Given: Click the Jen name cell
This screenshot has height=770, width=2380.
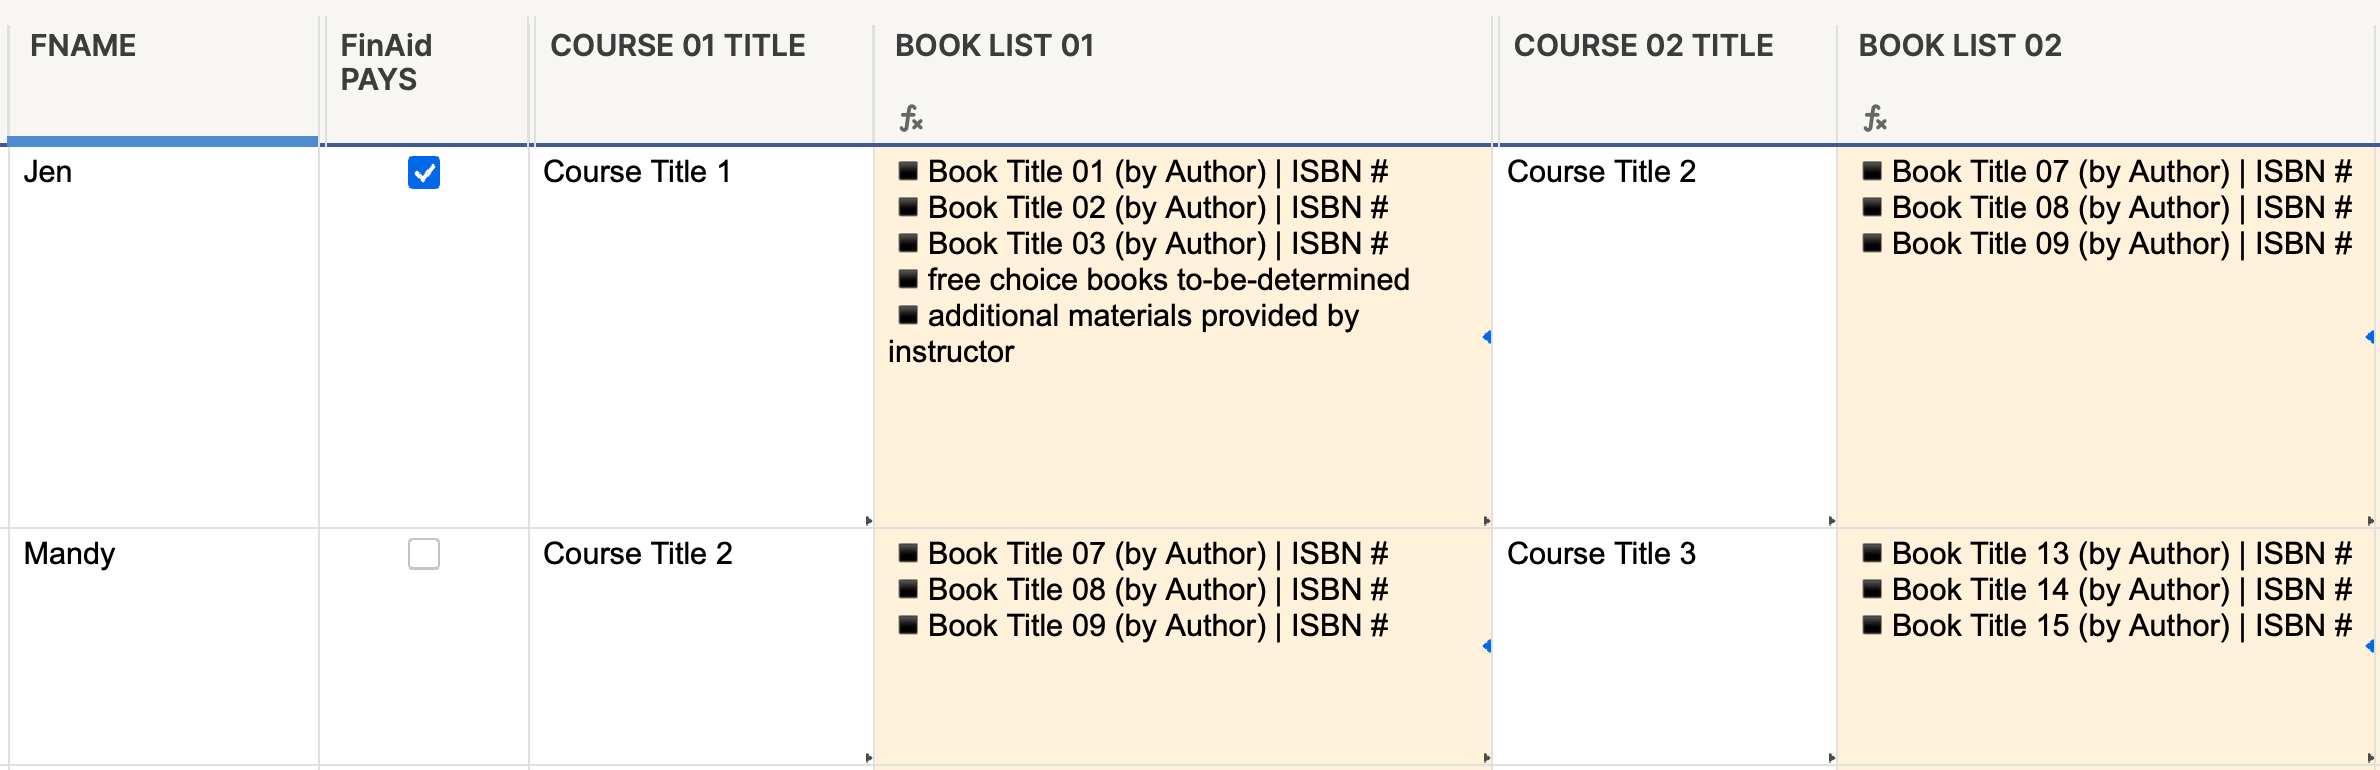Looking at the screenshot, I should 164,337.
